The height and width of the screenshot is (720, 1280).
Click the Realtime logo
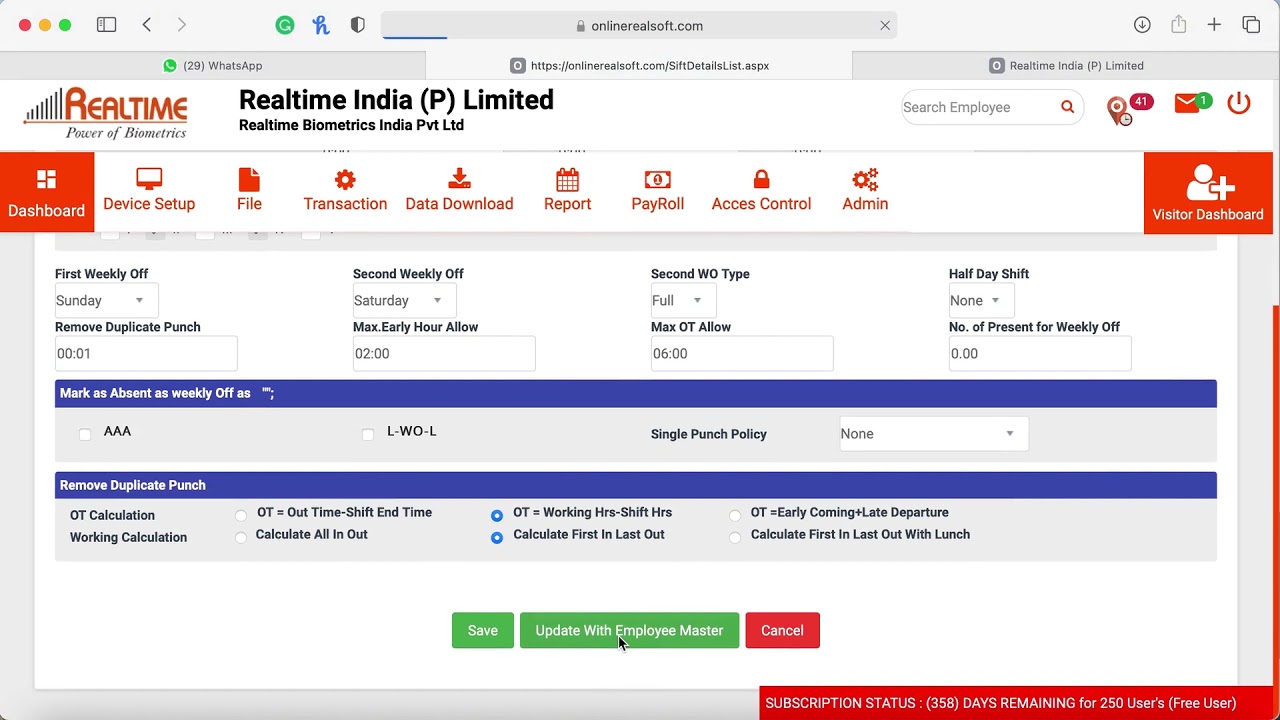[x=105, y=113]
